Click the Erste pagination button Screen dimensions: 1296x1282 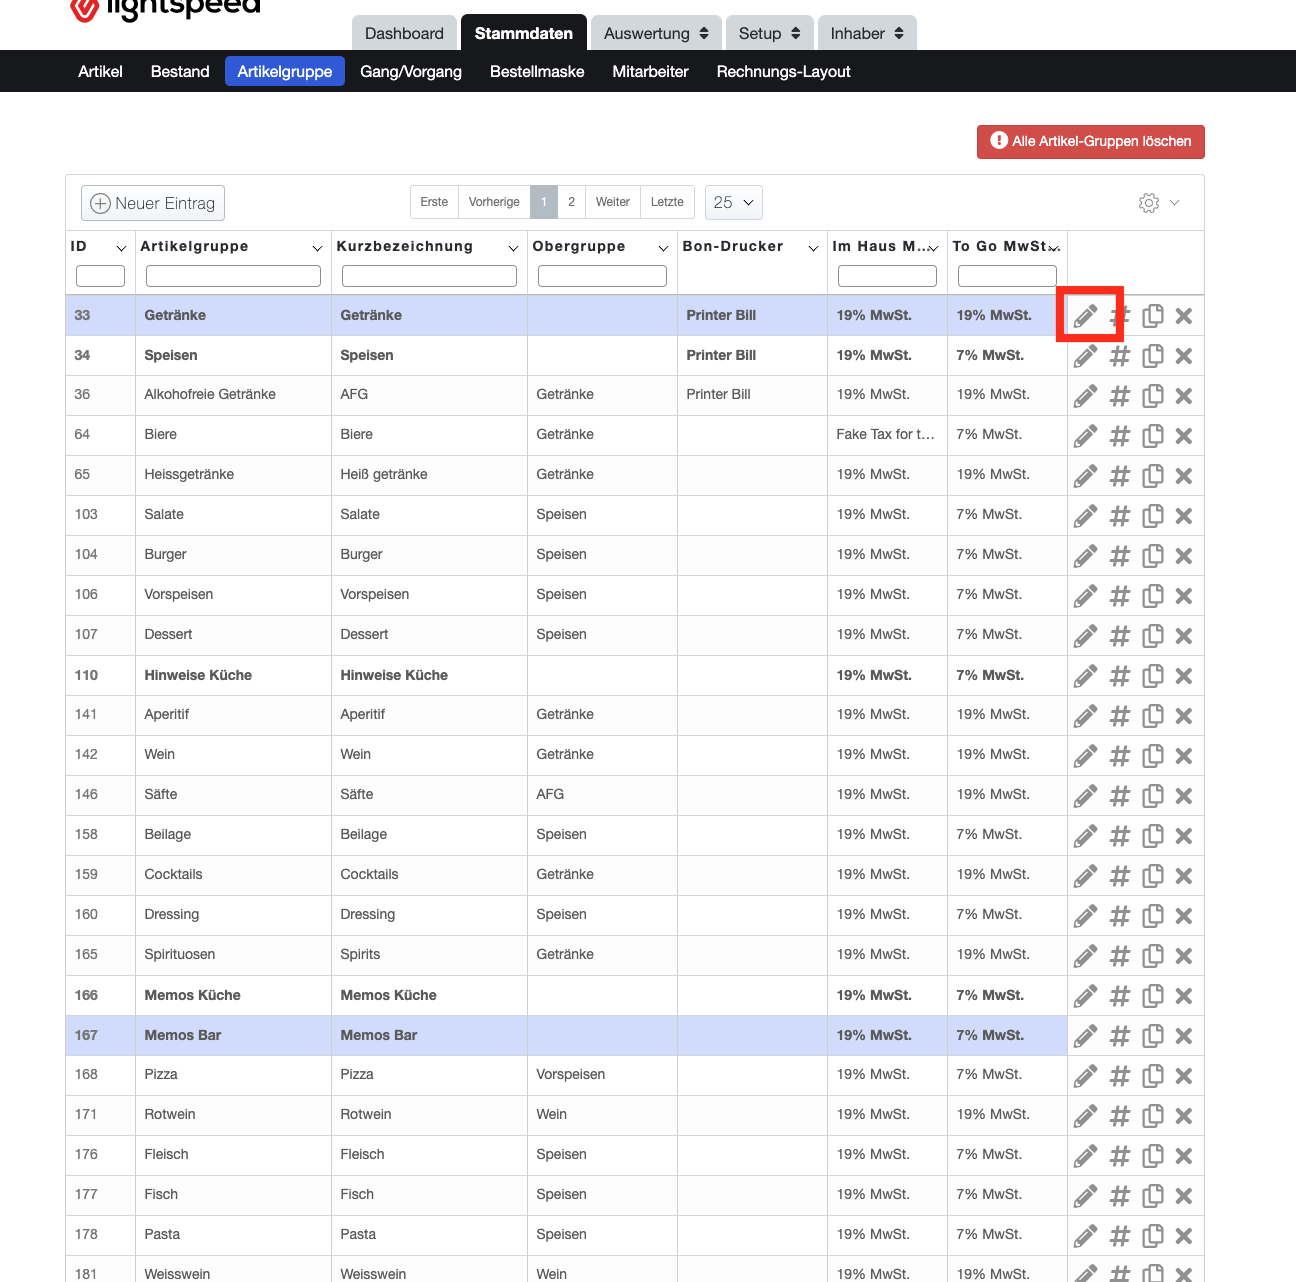pyautogui.click(x=434, y=202)
